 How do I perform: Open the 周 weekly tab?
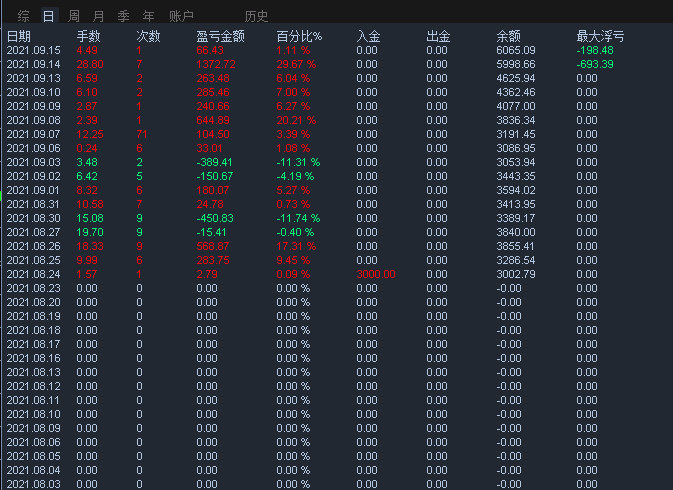tap(74, 16)
